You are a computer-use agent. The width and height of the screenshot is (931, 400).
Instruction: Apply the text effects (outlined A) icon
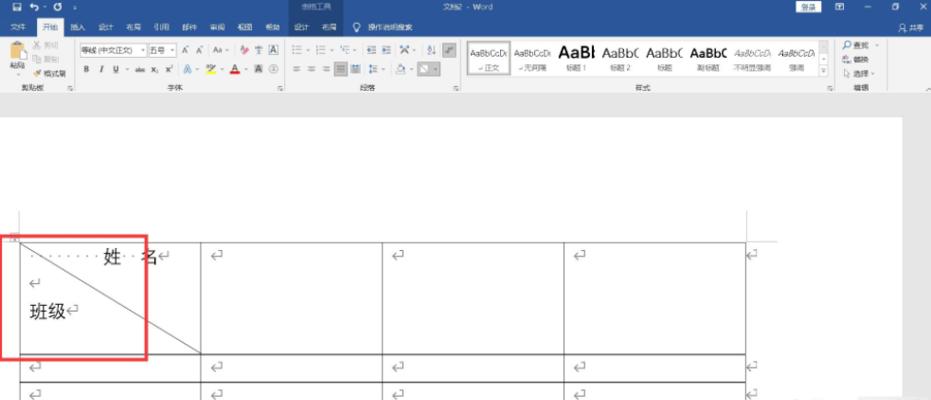pyautogui.click(x=188, y=69)
